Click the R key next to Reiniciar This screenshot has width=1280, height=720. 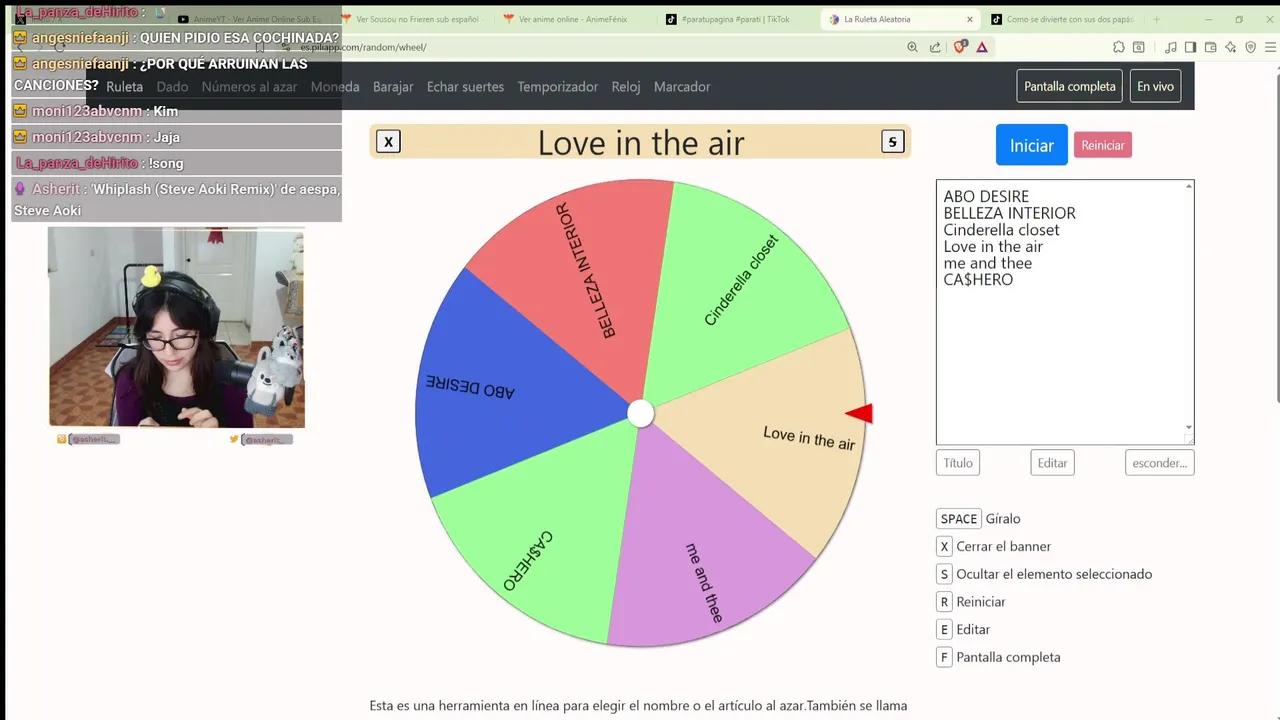pos(944,602)
